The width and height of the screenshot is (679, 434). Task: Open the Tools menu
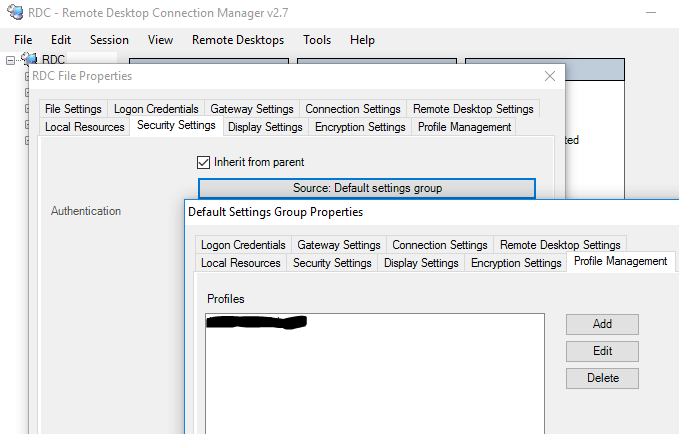click(317, 40)
